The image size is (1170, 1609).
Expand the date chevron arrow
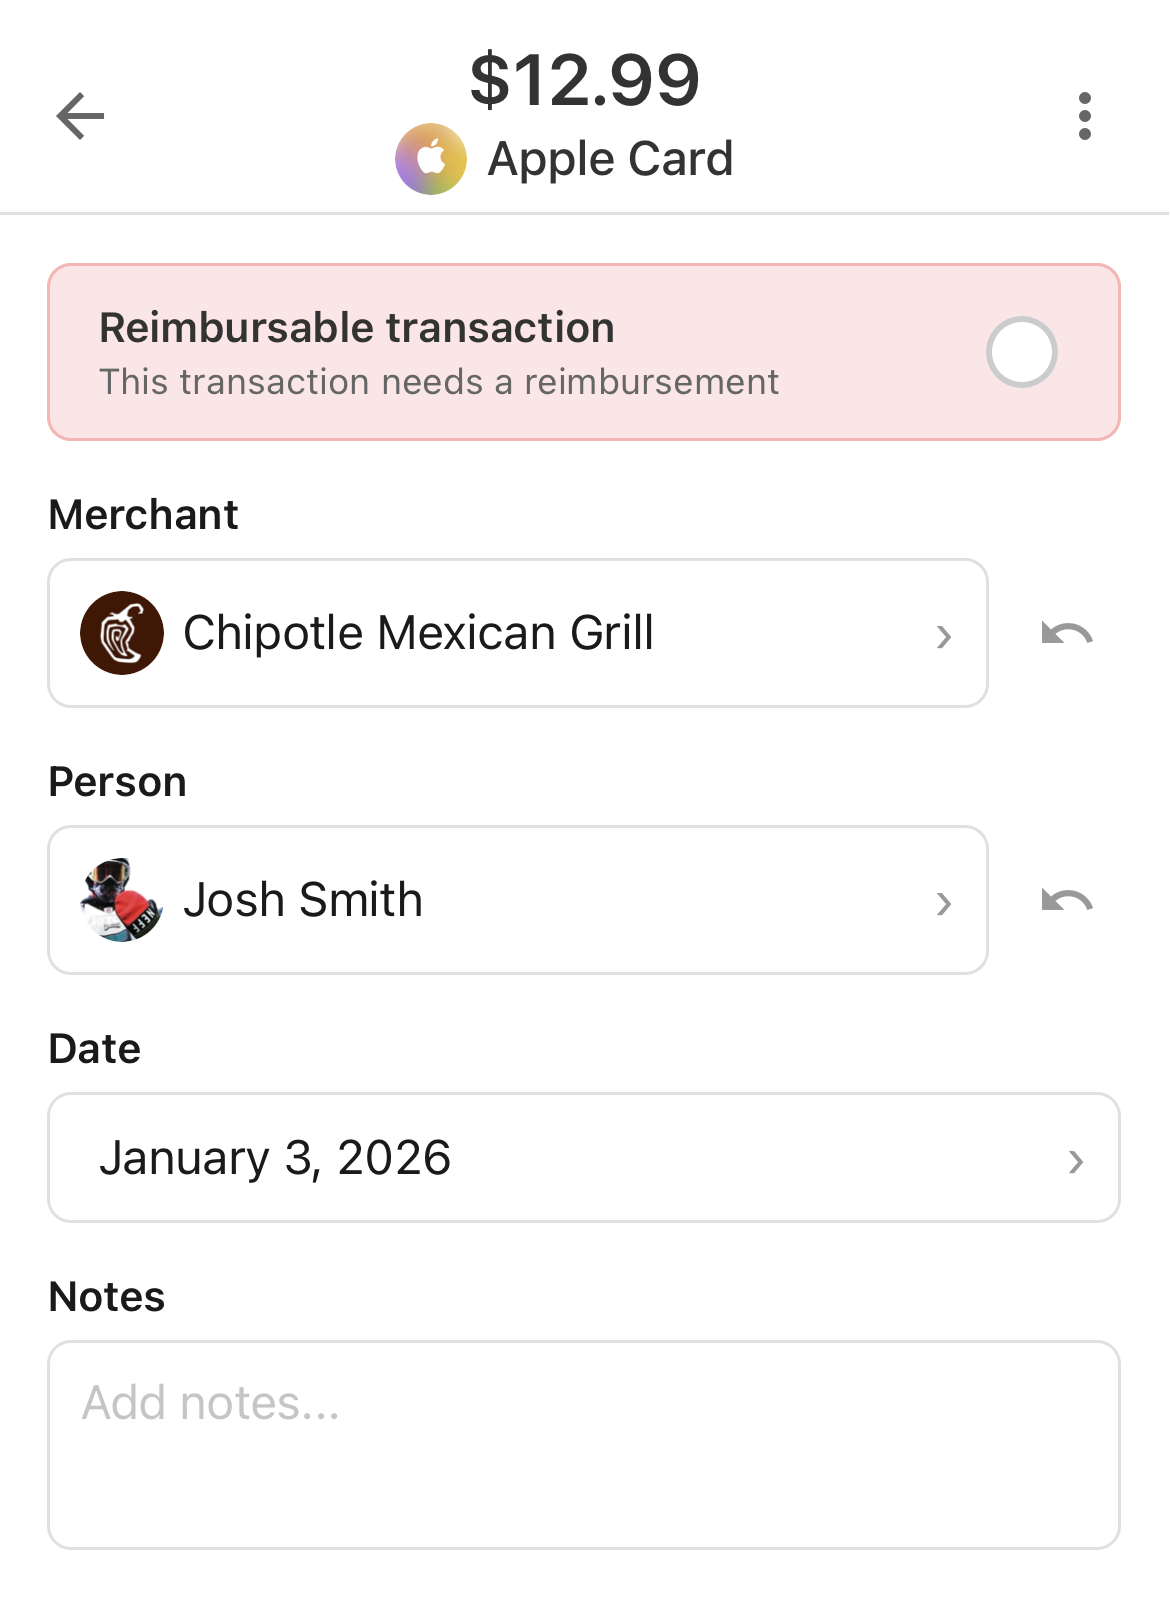pyautogui.click(x=1076, y=1161)
